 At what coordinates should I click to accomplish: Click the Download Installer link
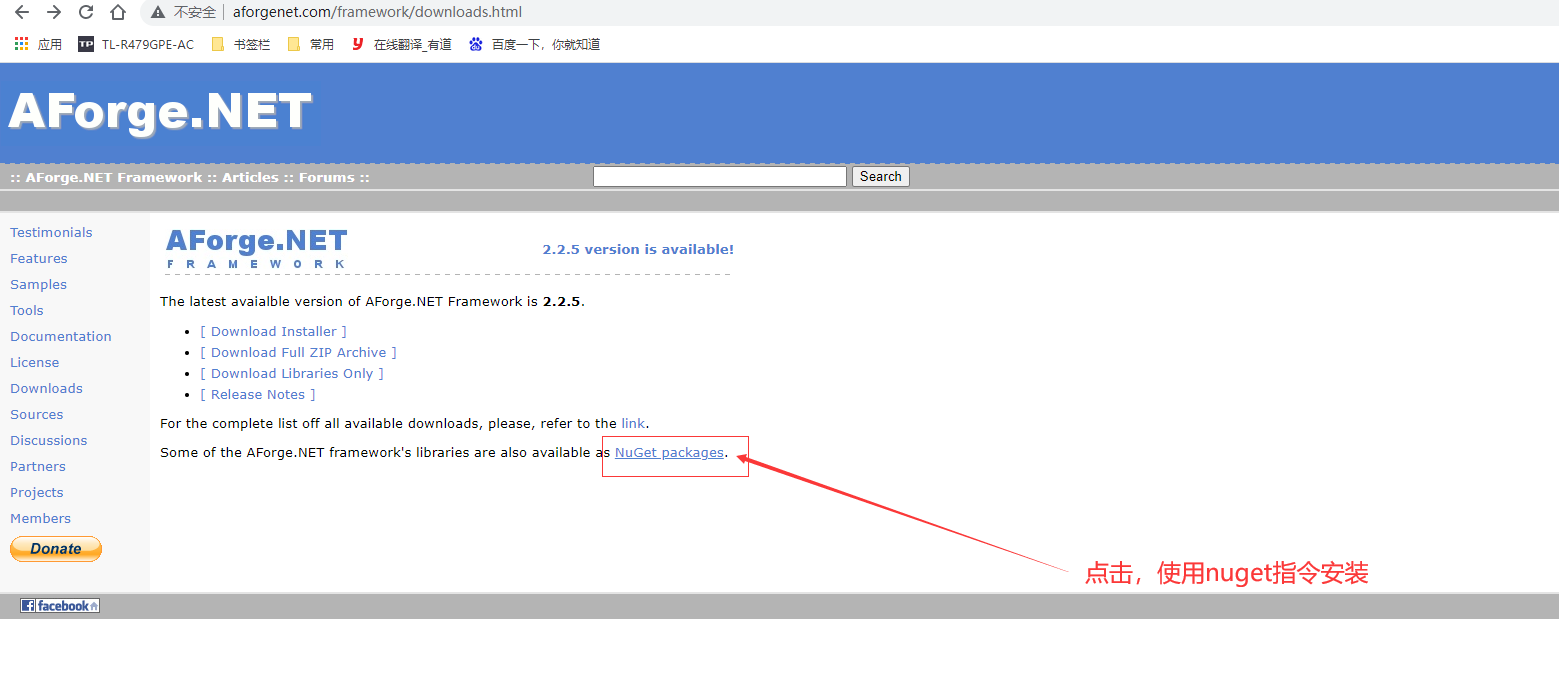pos(273,331)
